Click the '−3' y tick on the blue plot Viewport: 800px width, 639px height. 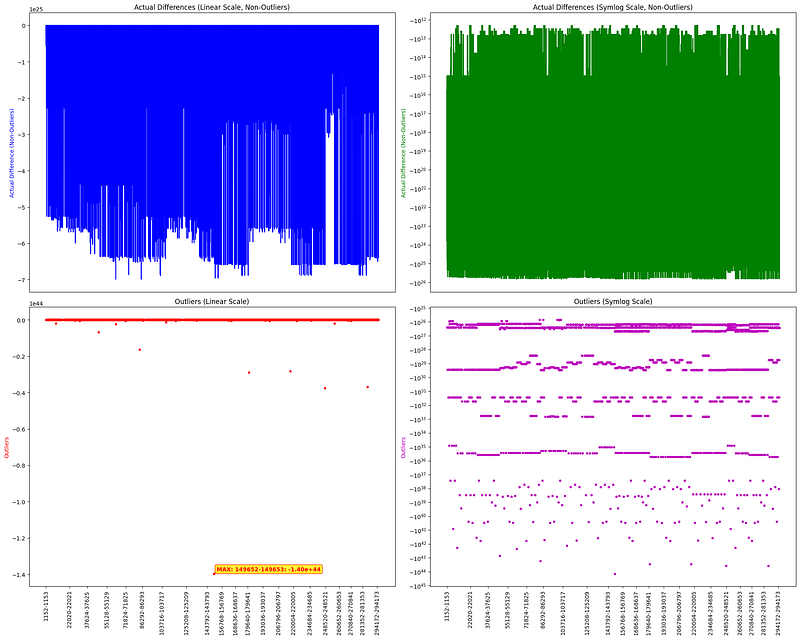point(21,135)
